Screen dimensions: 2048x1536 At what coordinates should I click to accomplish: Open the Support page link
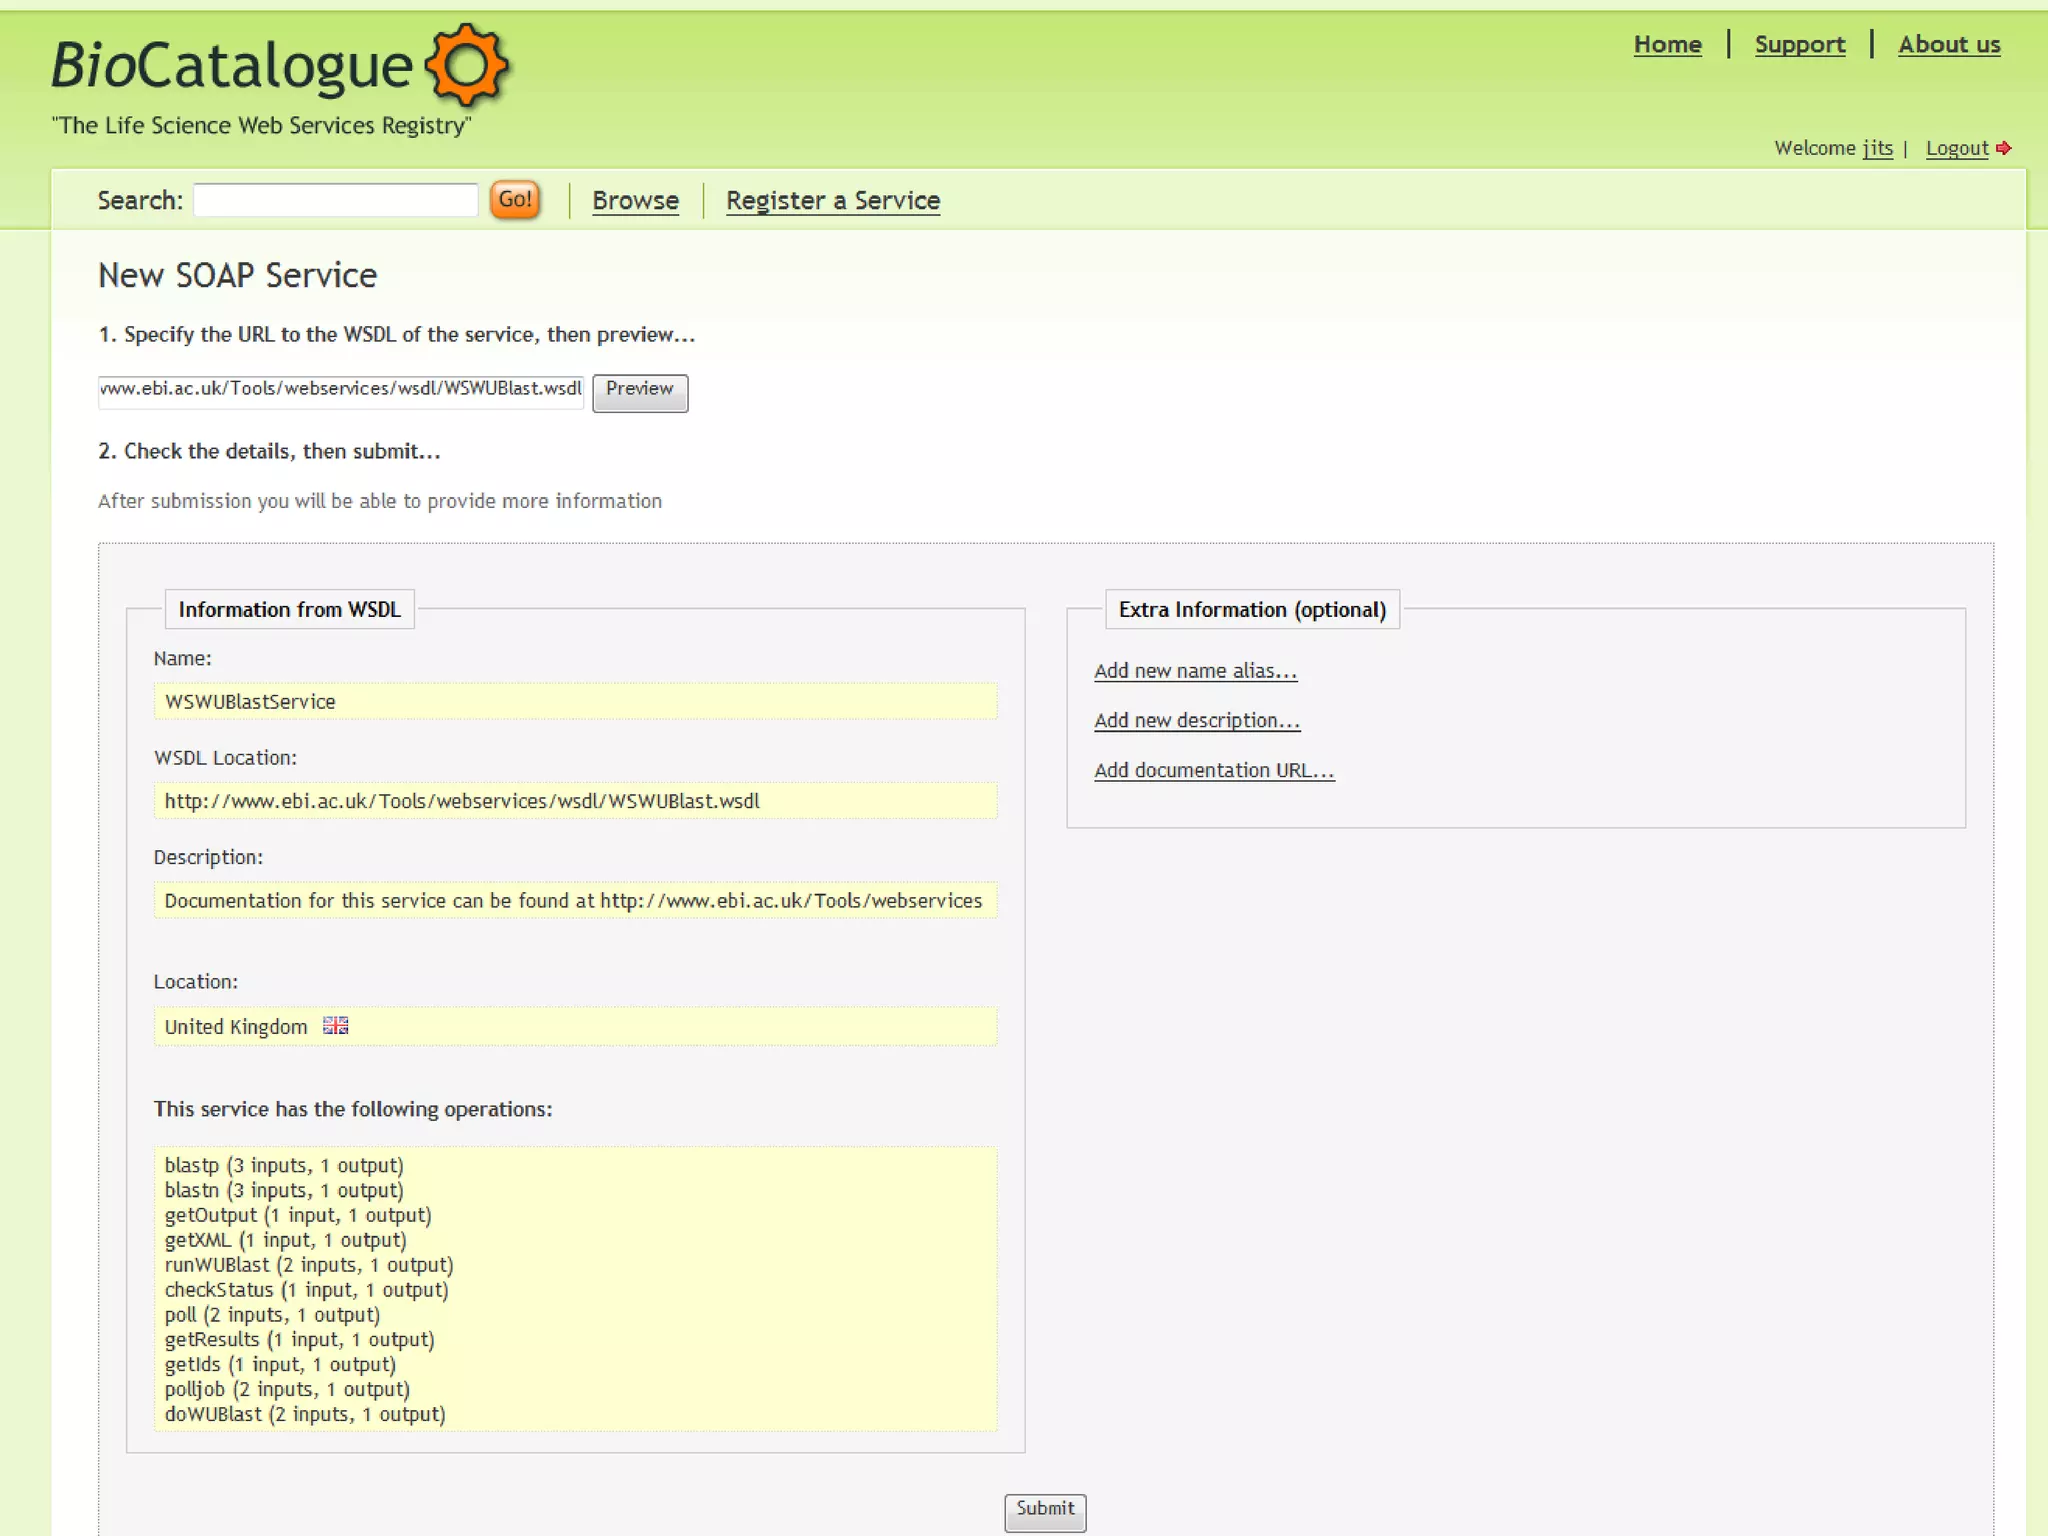1799,45
